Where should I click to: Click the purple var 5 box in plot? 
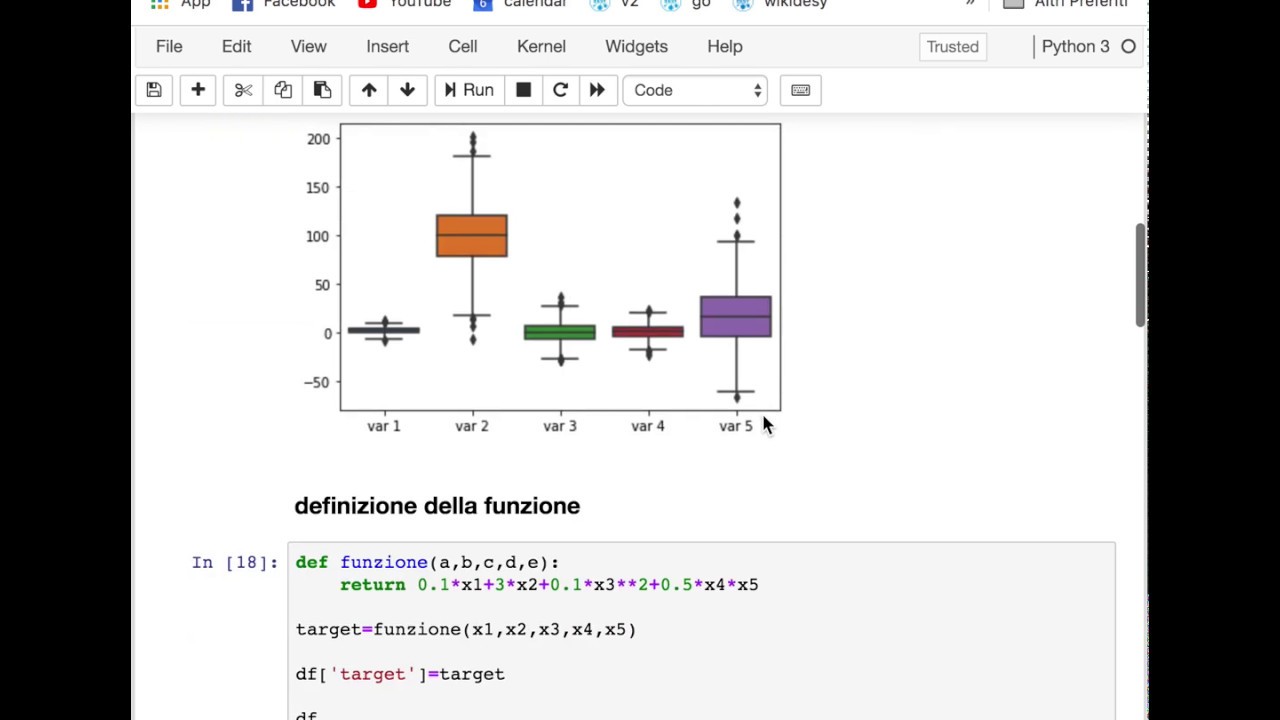[736, 316]
